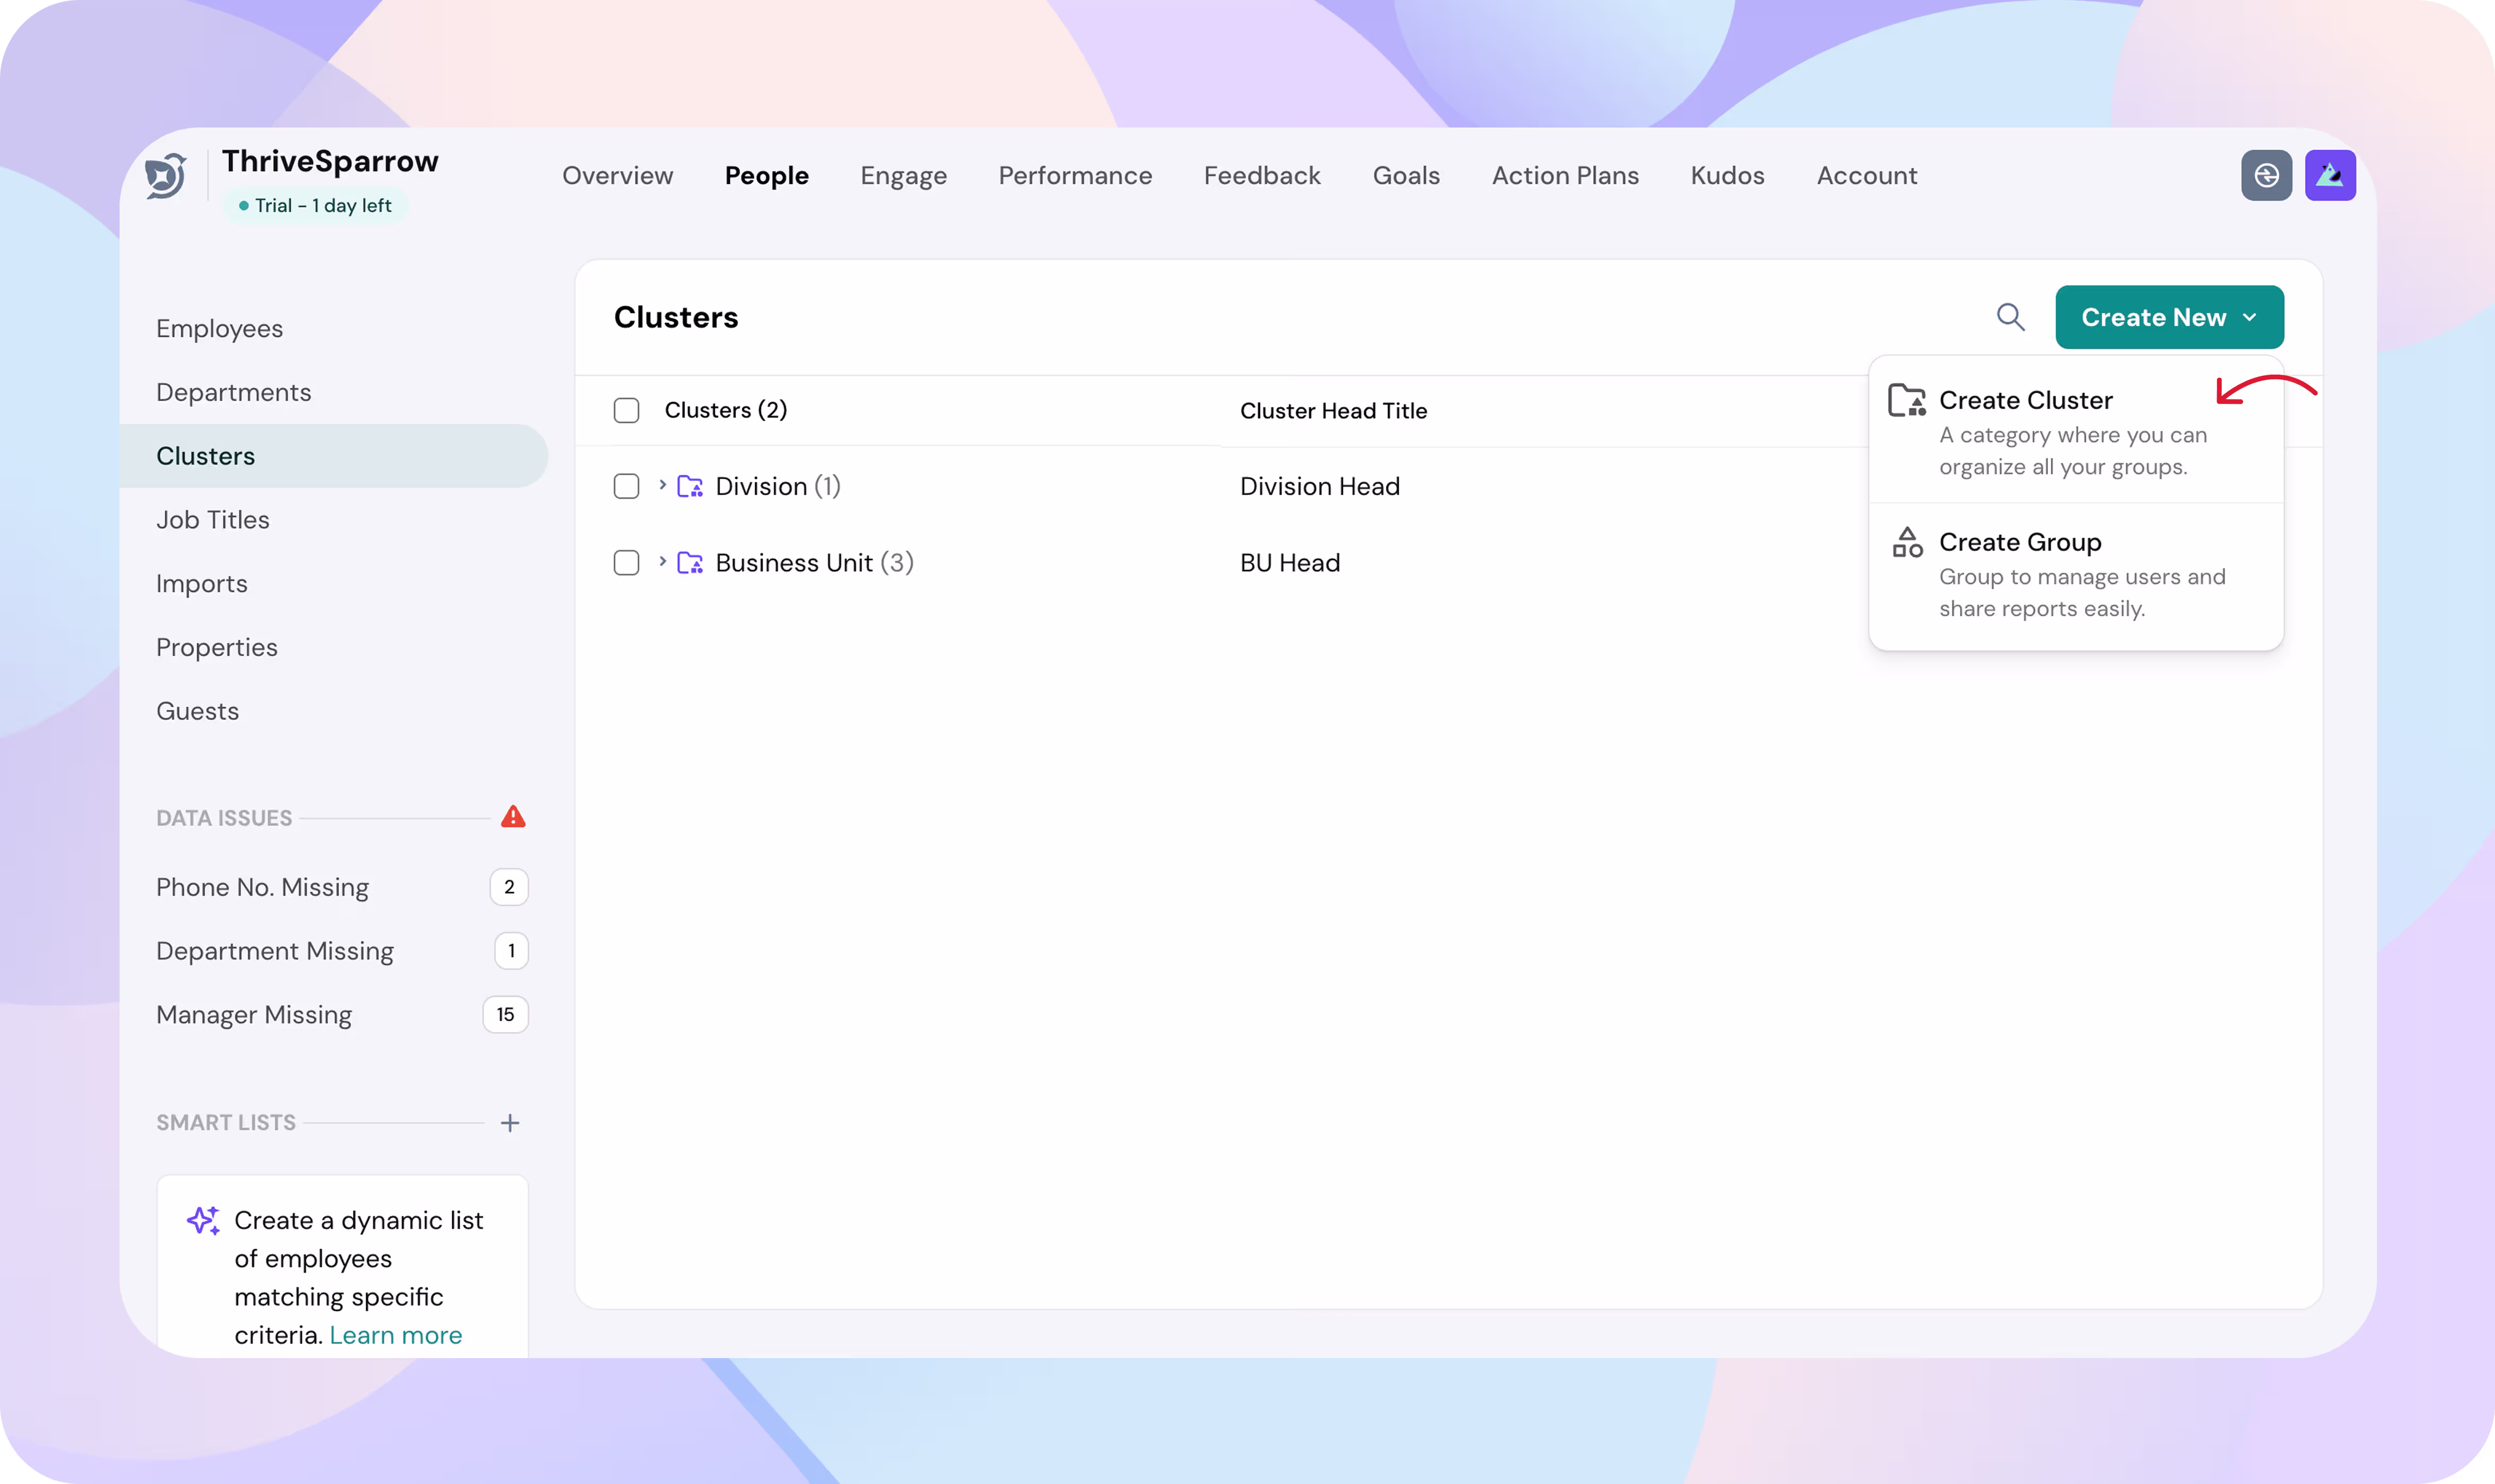
Task: Expand the Business Unit cluster chevron
Action: tap(662, 562)
